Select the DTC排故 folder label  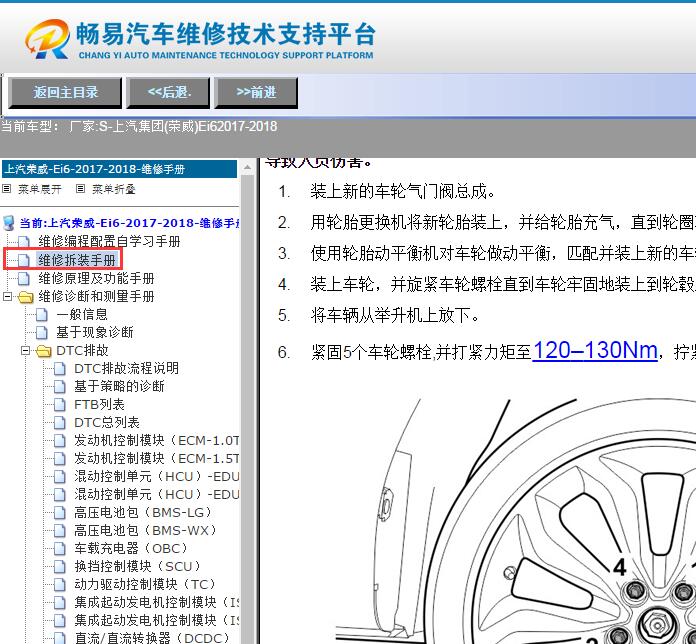(82, 351)
